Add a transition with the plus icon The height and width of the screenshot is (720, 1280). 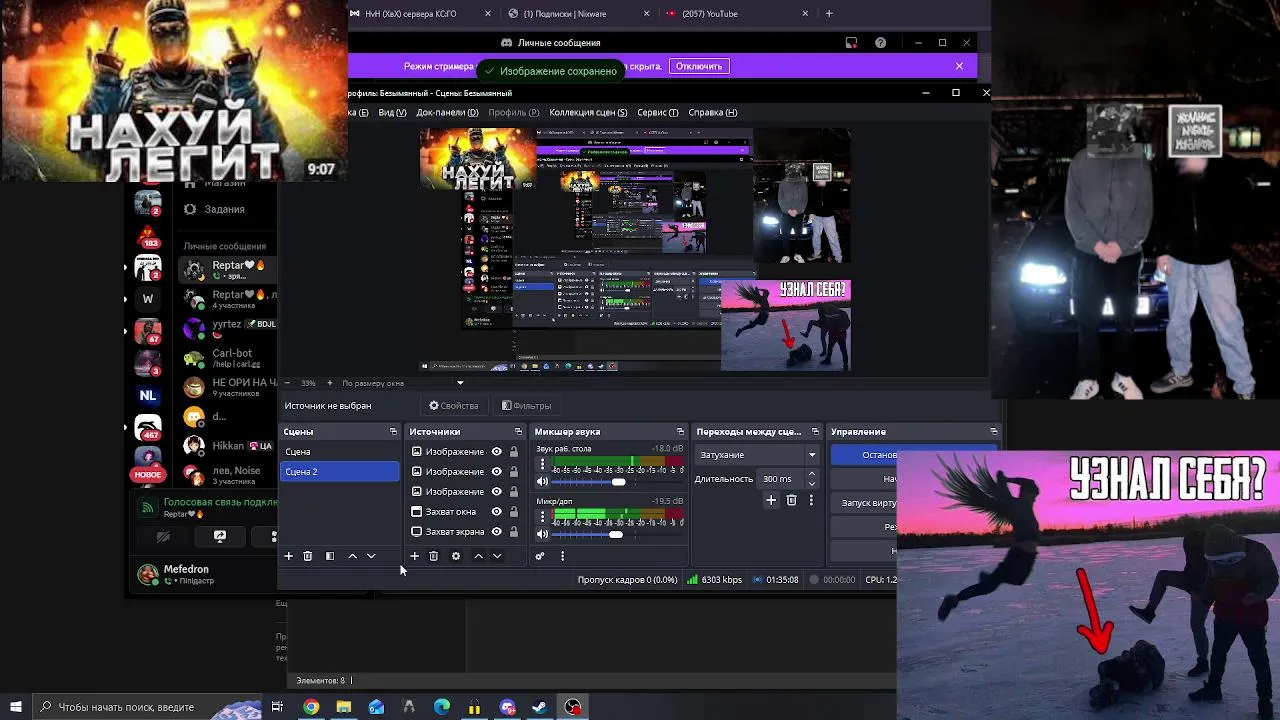tap(771, 500)
